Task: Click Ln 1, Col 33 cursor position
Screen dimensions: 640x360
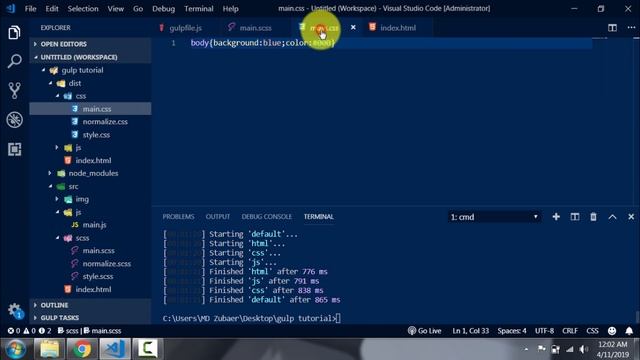Action: pos(470,331)
